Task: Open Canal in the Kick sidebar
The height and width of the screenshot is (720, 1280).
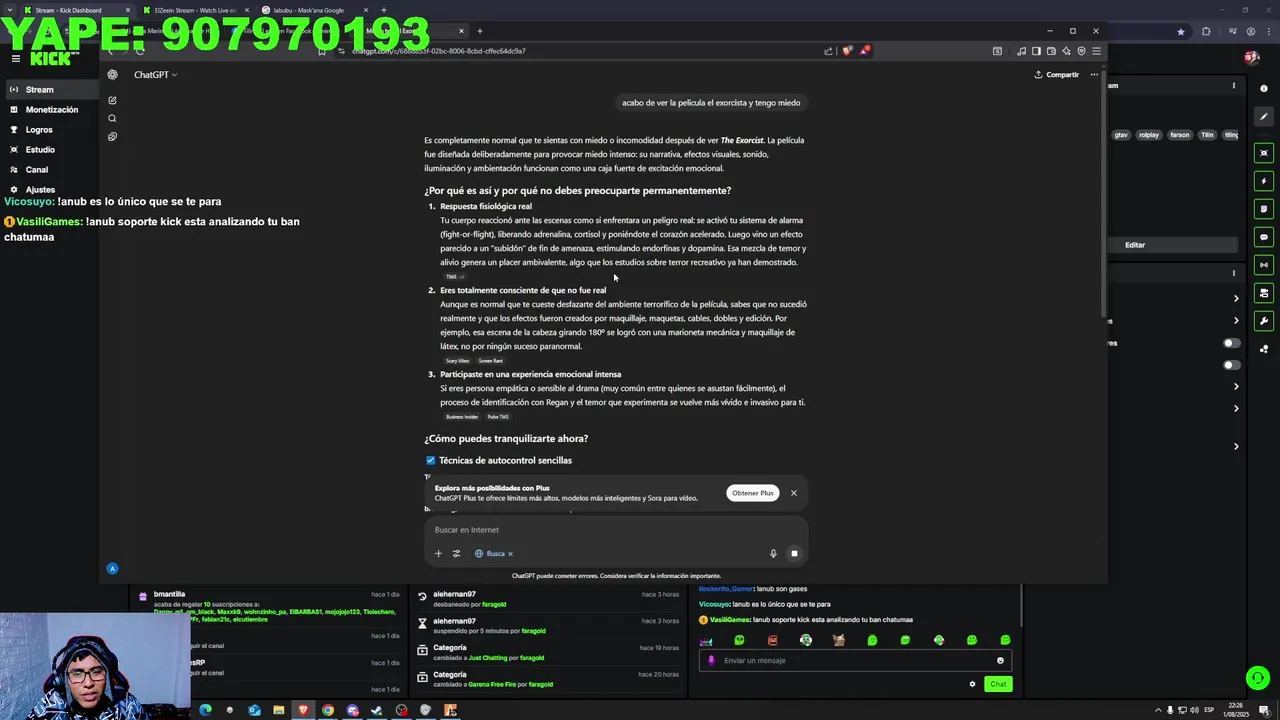Action: coord(50,169)
